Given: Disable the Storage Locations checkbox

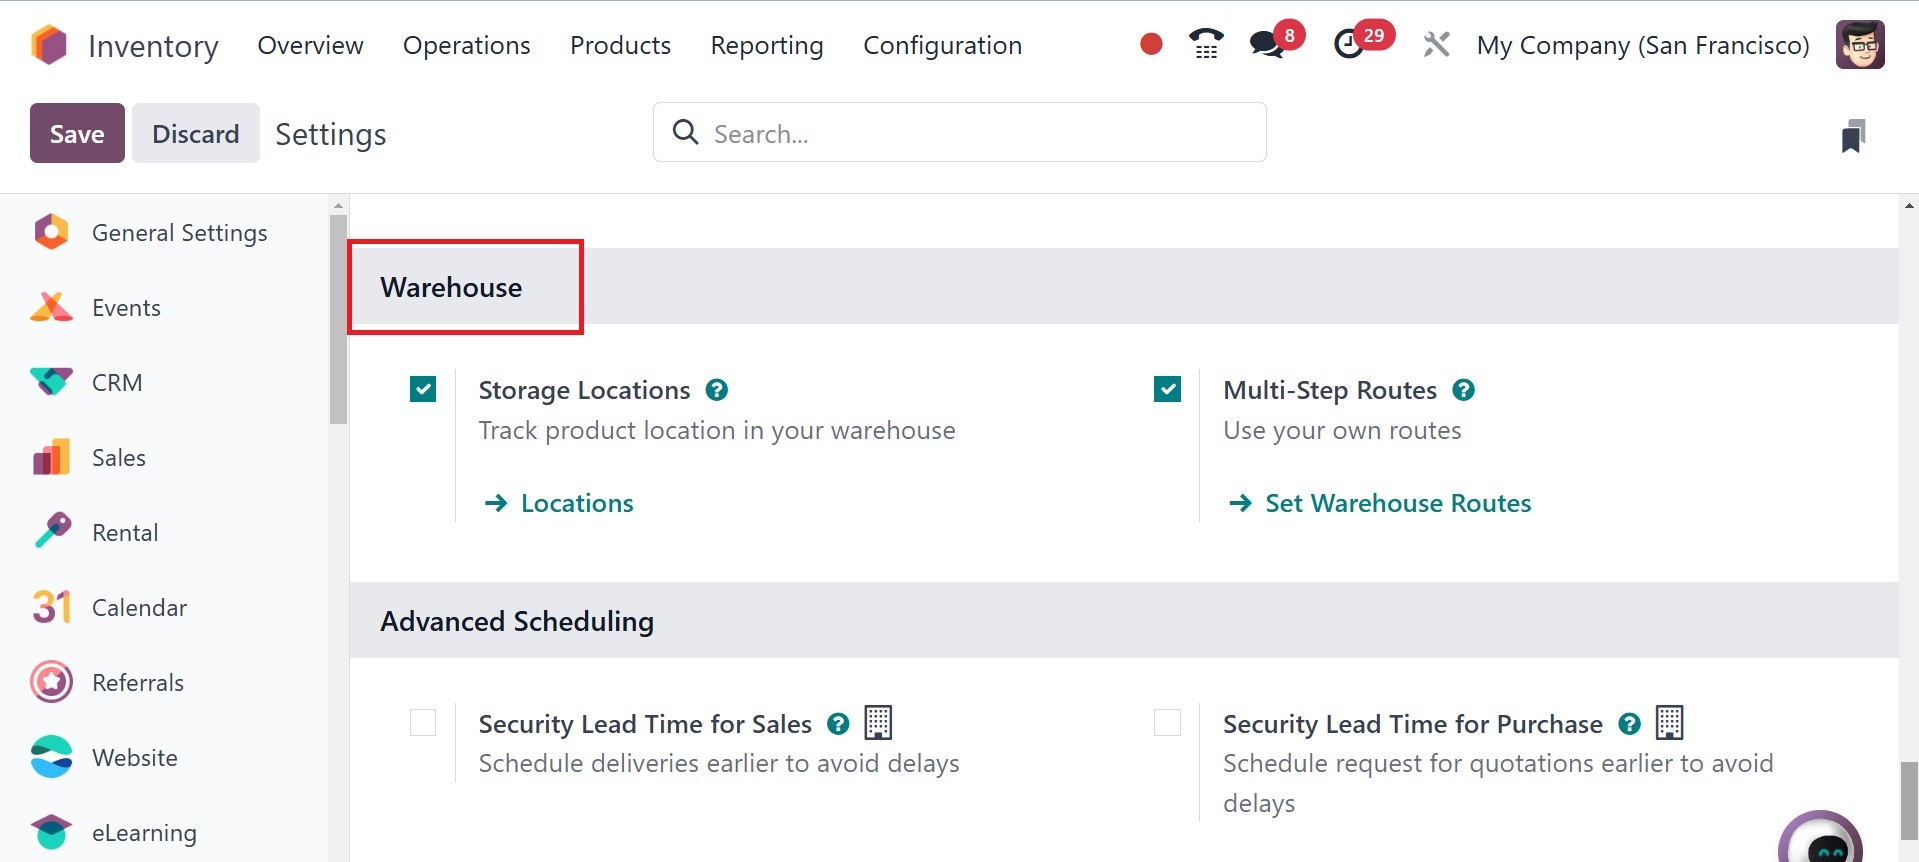Looking at the screenshot, I should pos(423,389).
